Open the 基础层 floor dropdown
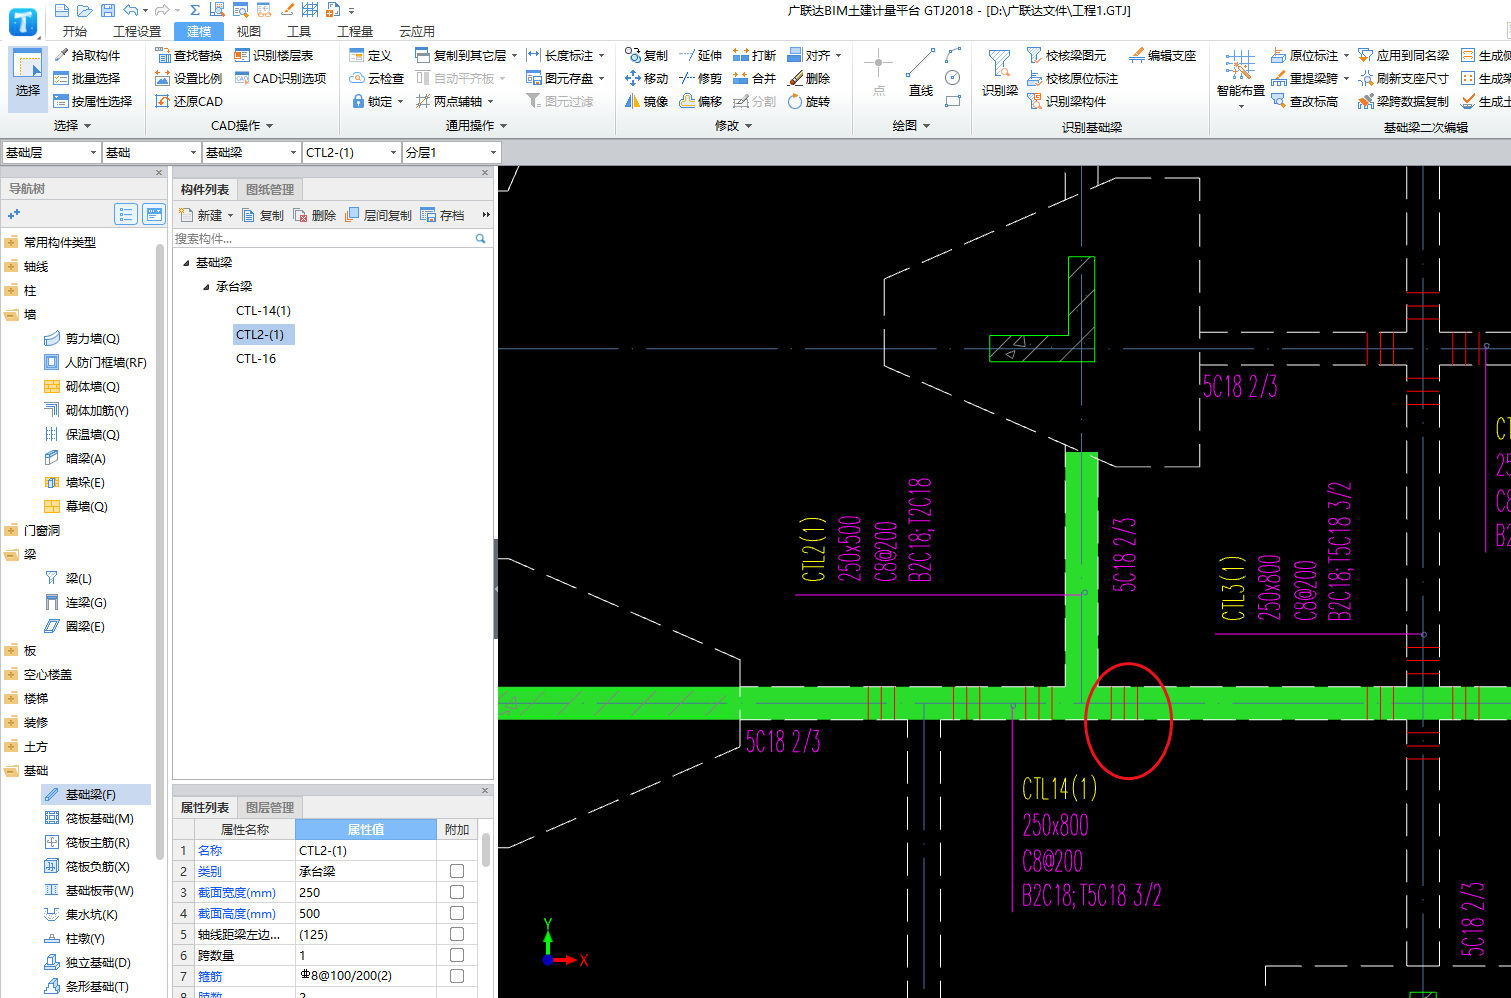The width and height of the screenshot is (1511, 998). (51, 152)
